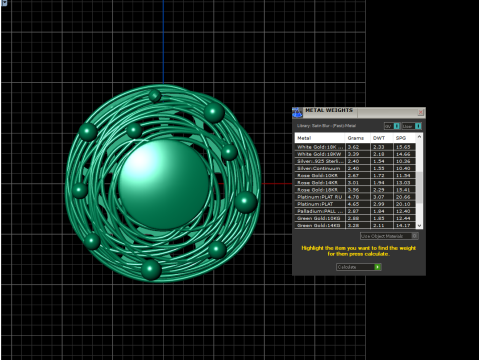Viewport: 480px width, 360px height.
Task: Toggle Use Object Materials option
Action: [x=389, y=236]
